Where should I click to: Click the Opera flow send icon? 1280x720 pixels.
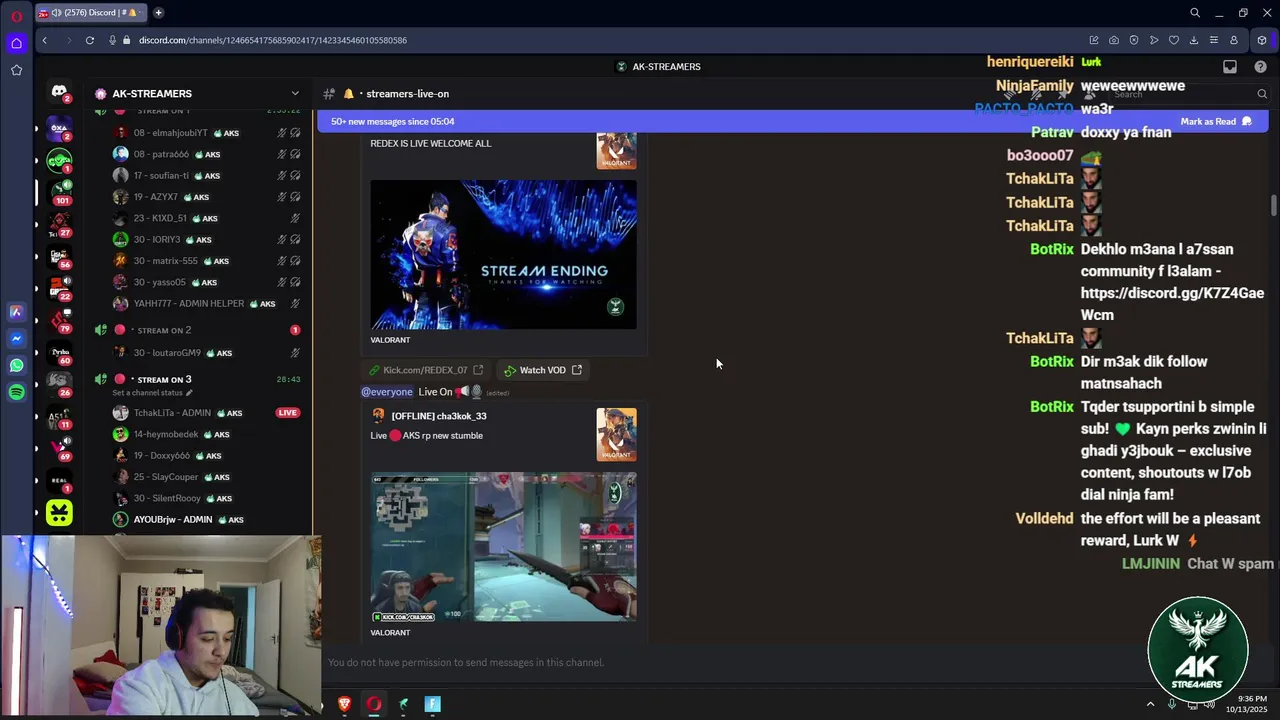click(1154, 40)
